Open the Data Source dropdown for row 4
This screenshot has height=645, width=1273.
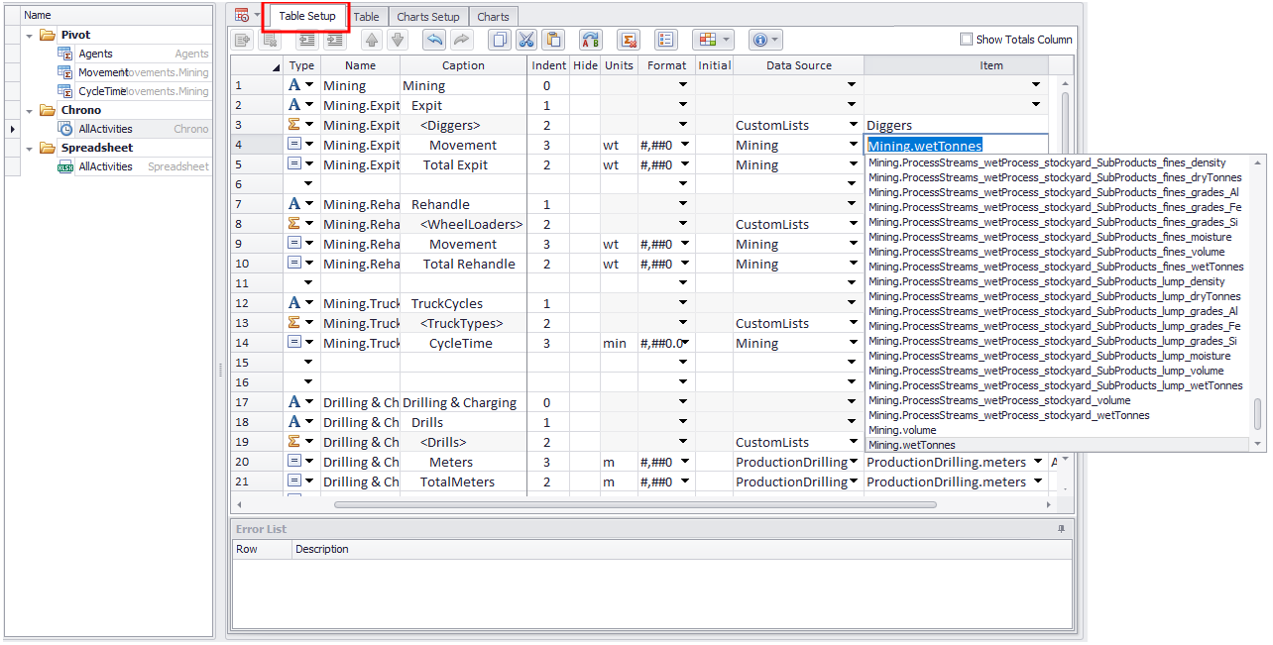point(852,146)
